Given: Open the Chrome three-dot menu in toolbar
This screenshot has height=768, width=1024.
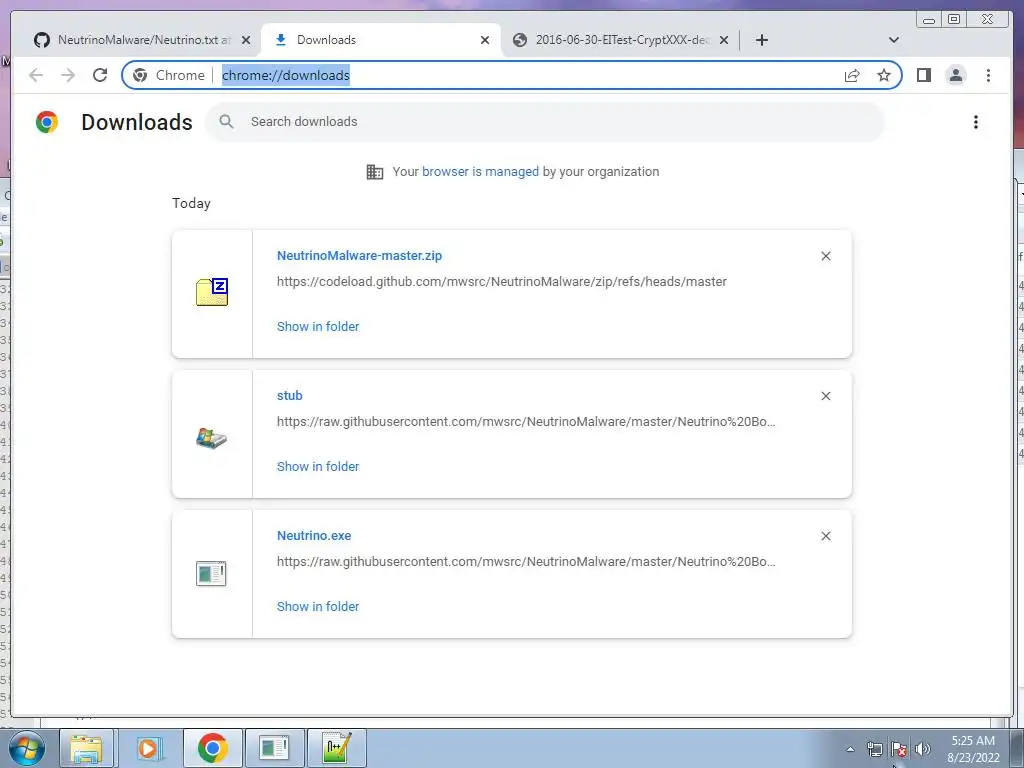Looking at the screenshot, I should [x=988, y=75].
